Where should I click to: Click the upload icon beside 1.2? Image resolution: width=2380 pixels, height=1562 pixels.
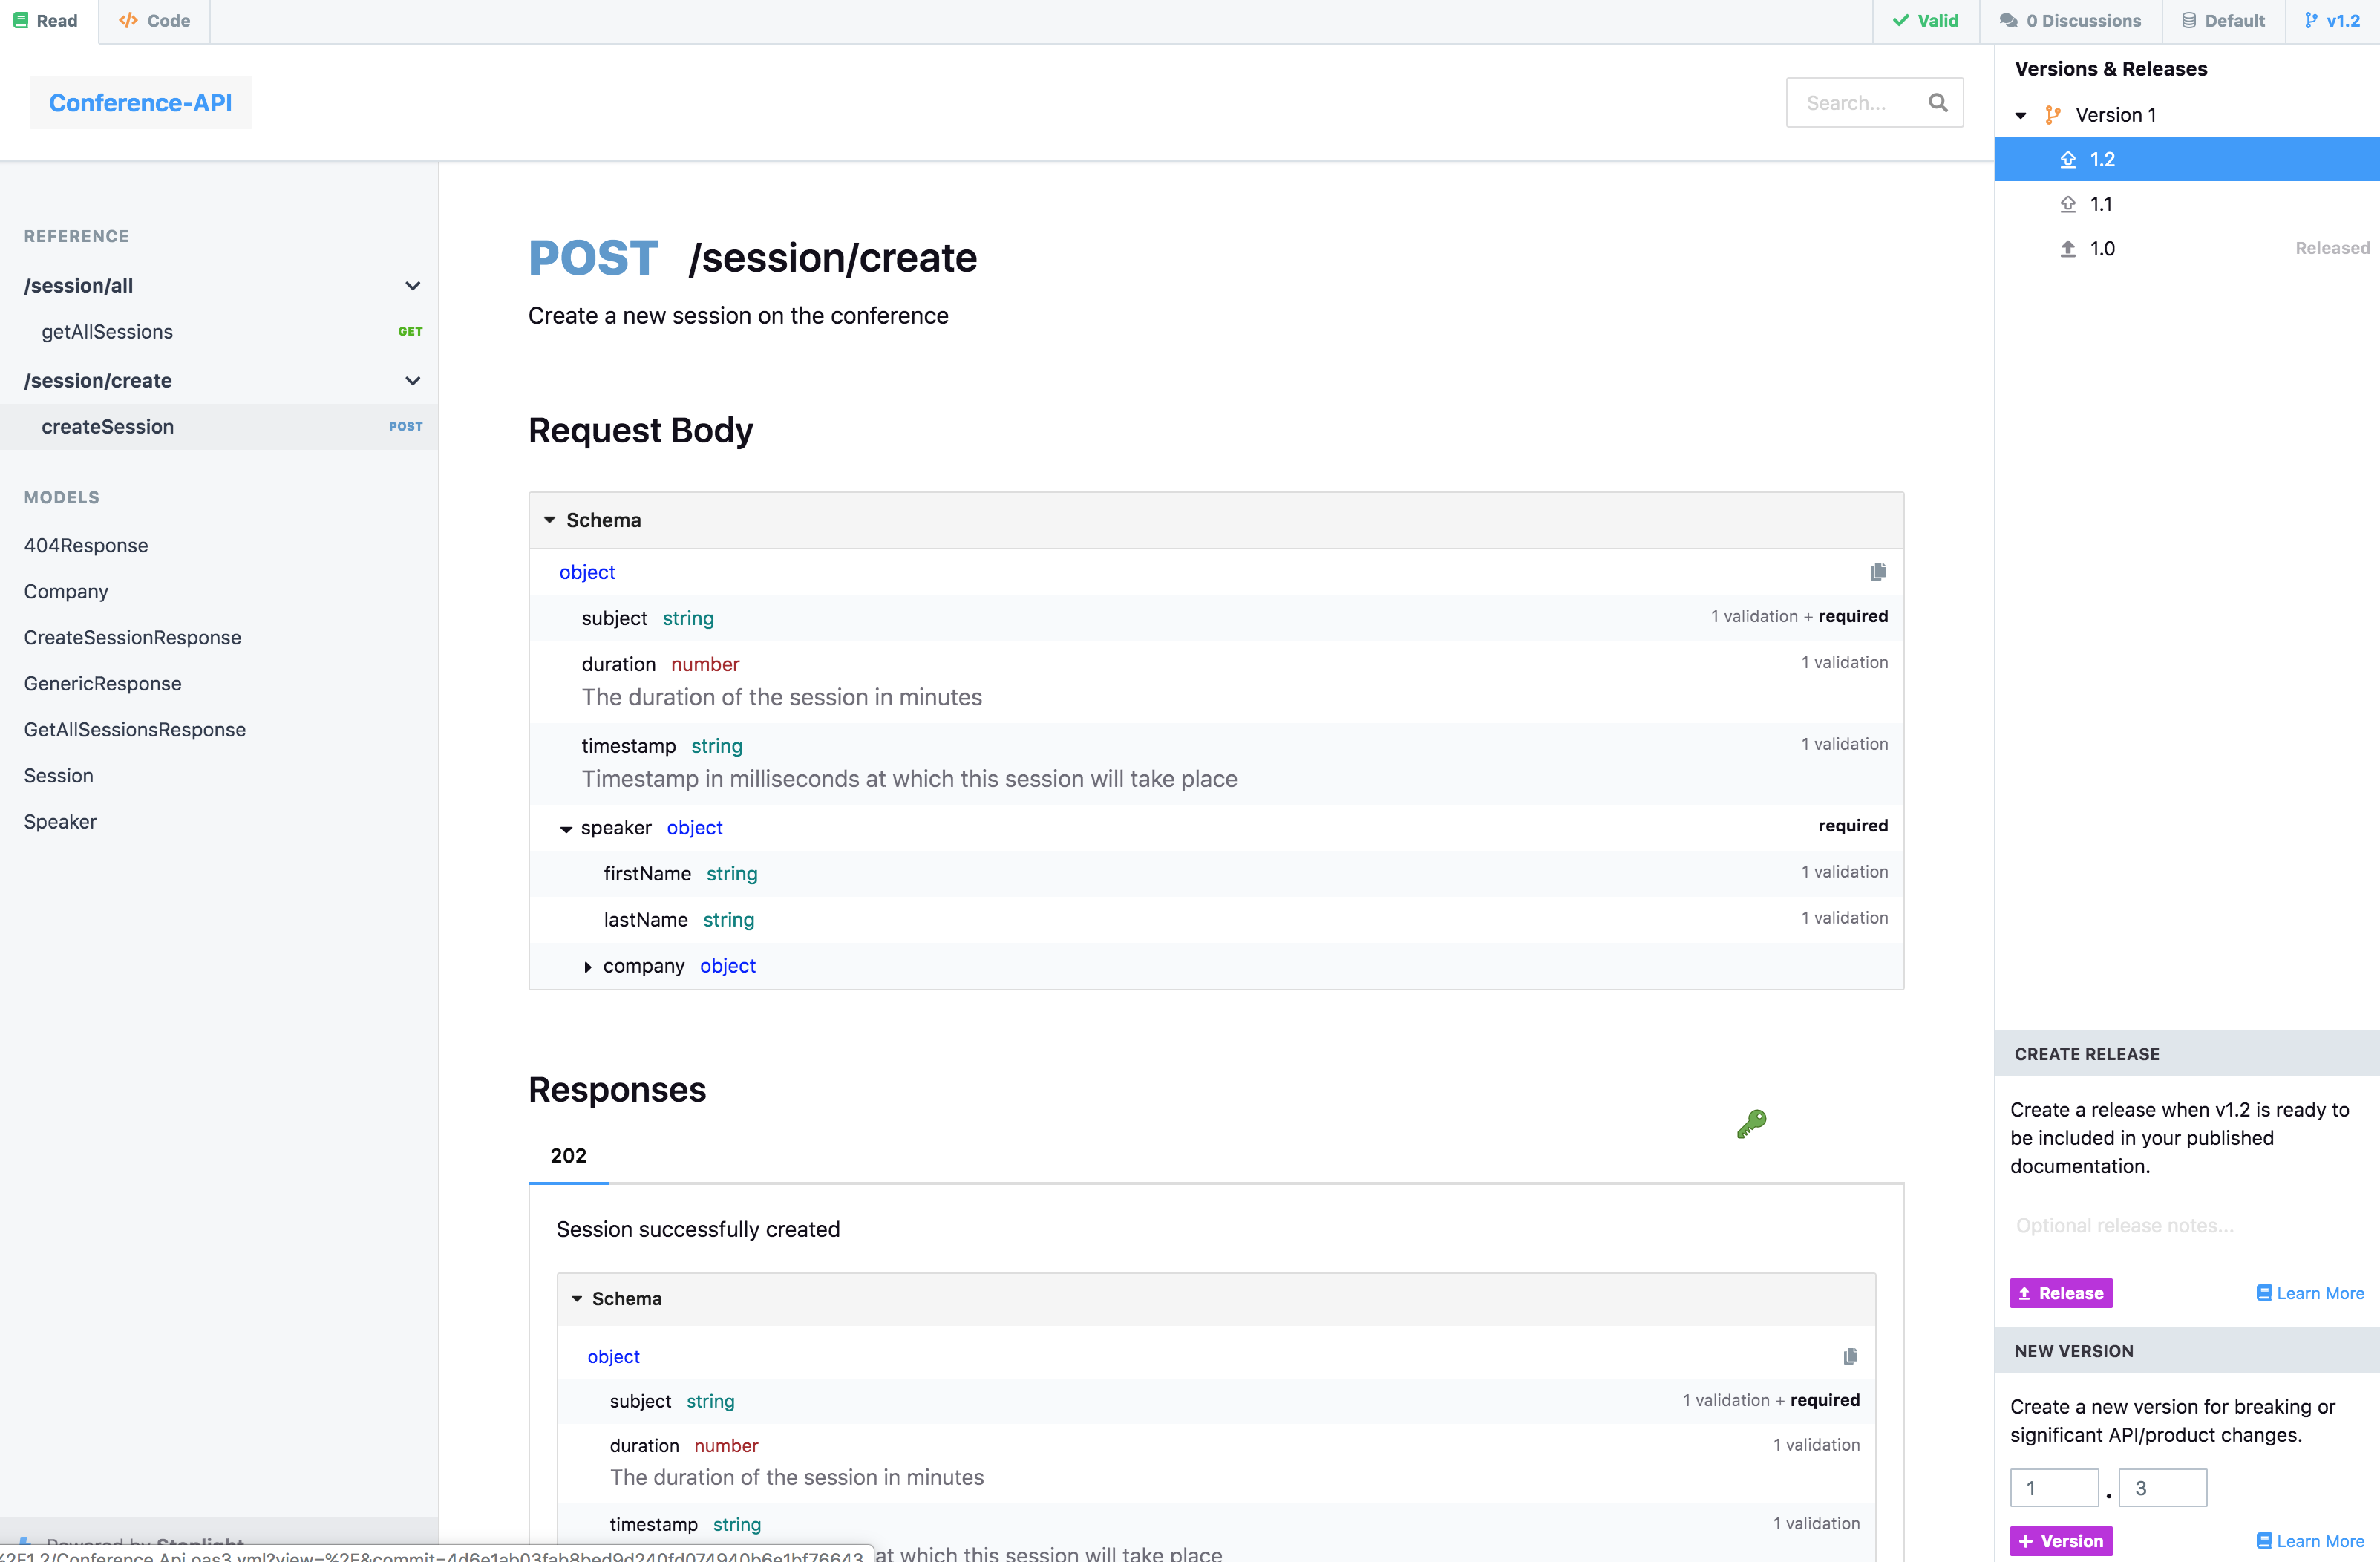[x=2068, y=159]
